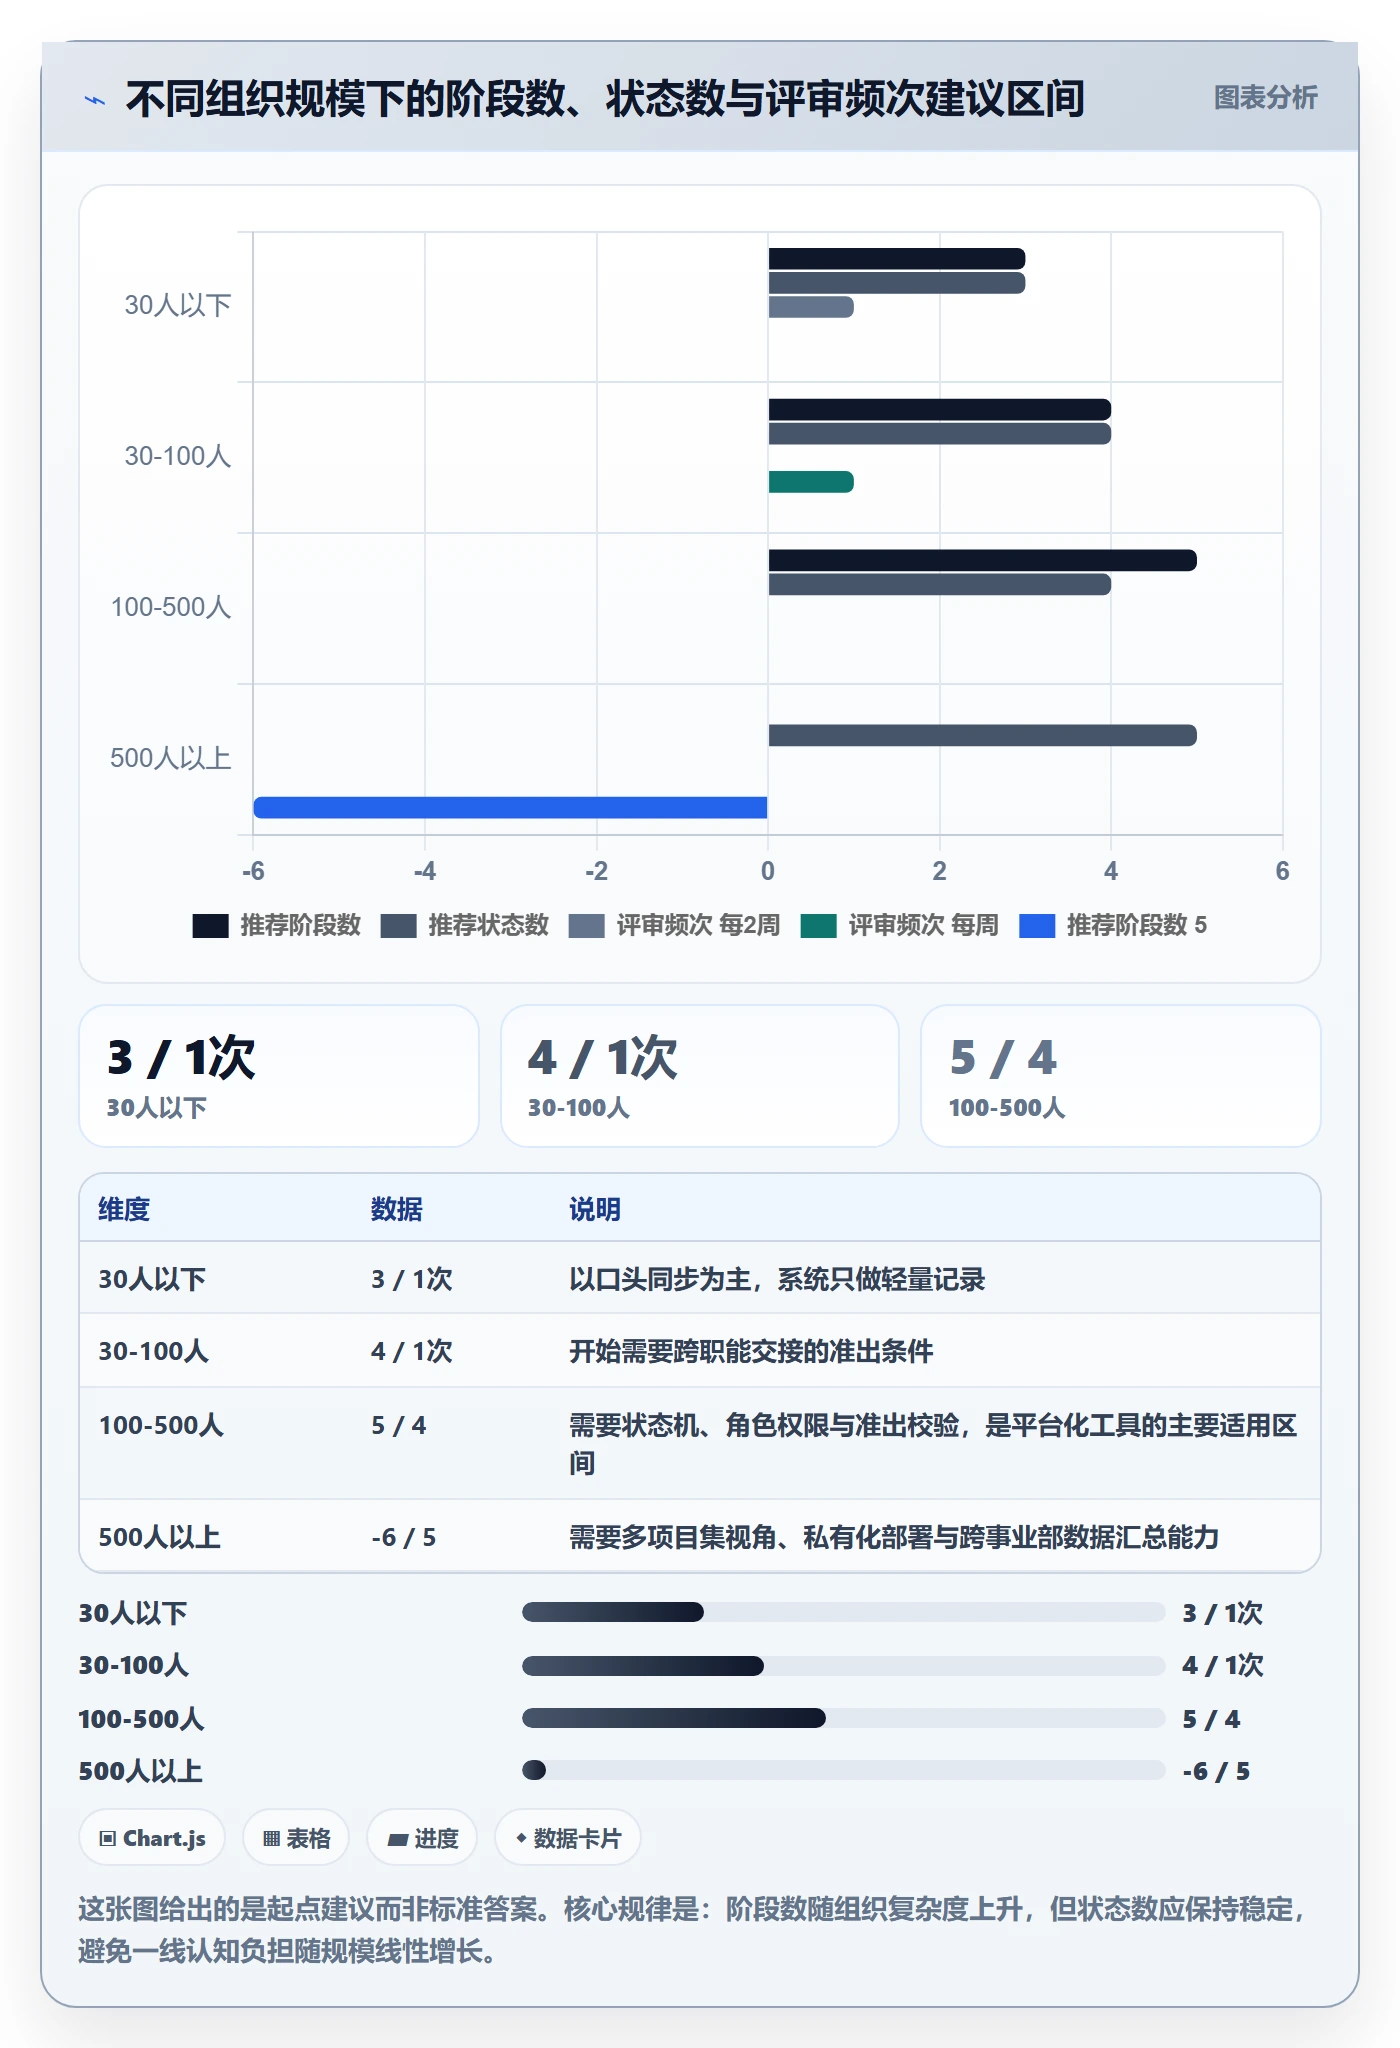Click the 30人以下 y-axis label on chart
1400x2048 pixels.
177,305
